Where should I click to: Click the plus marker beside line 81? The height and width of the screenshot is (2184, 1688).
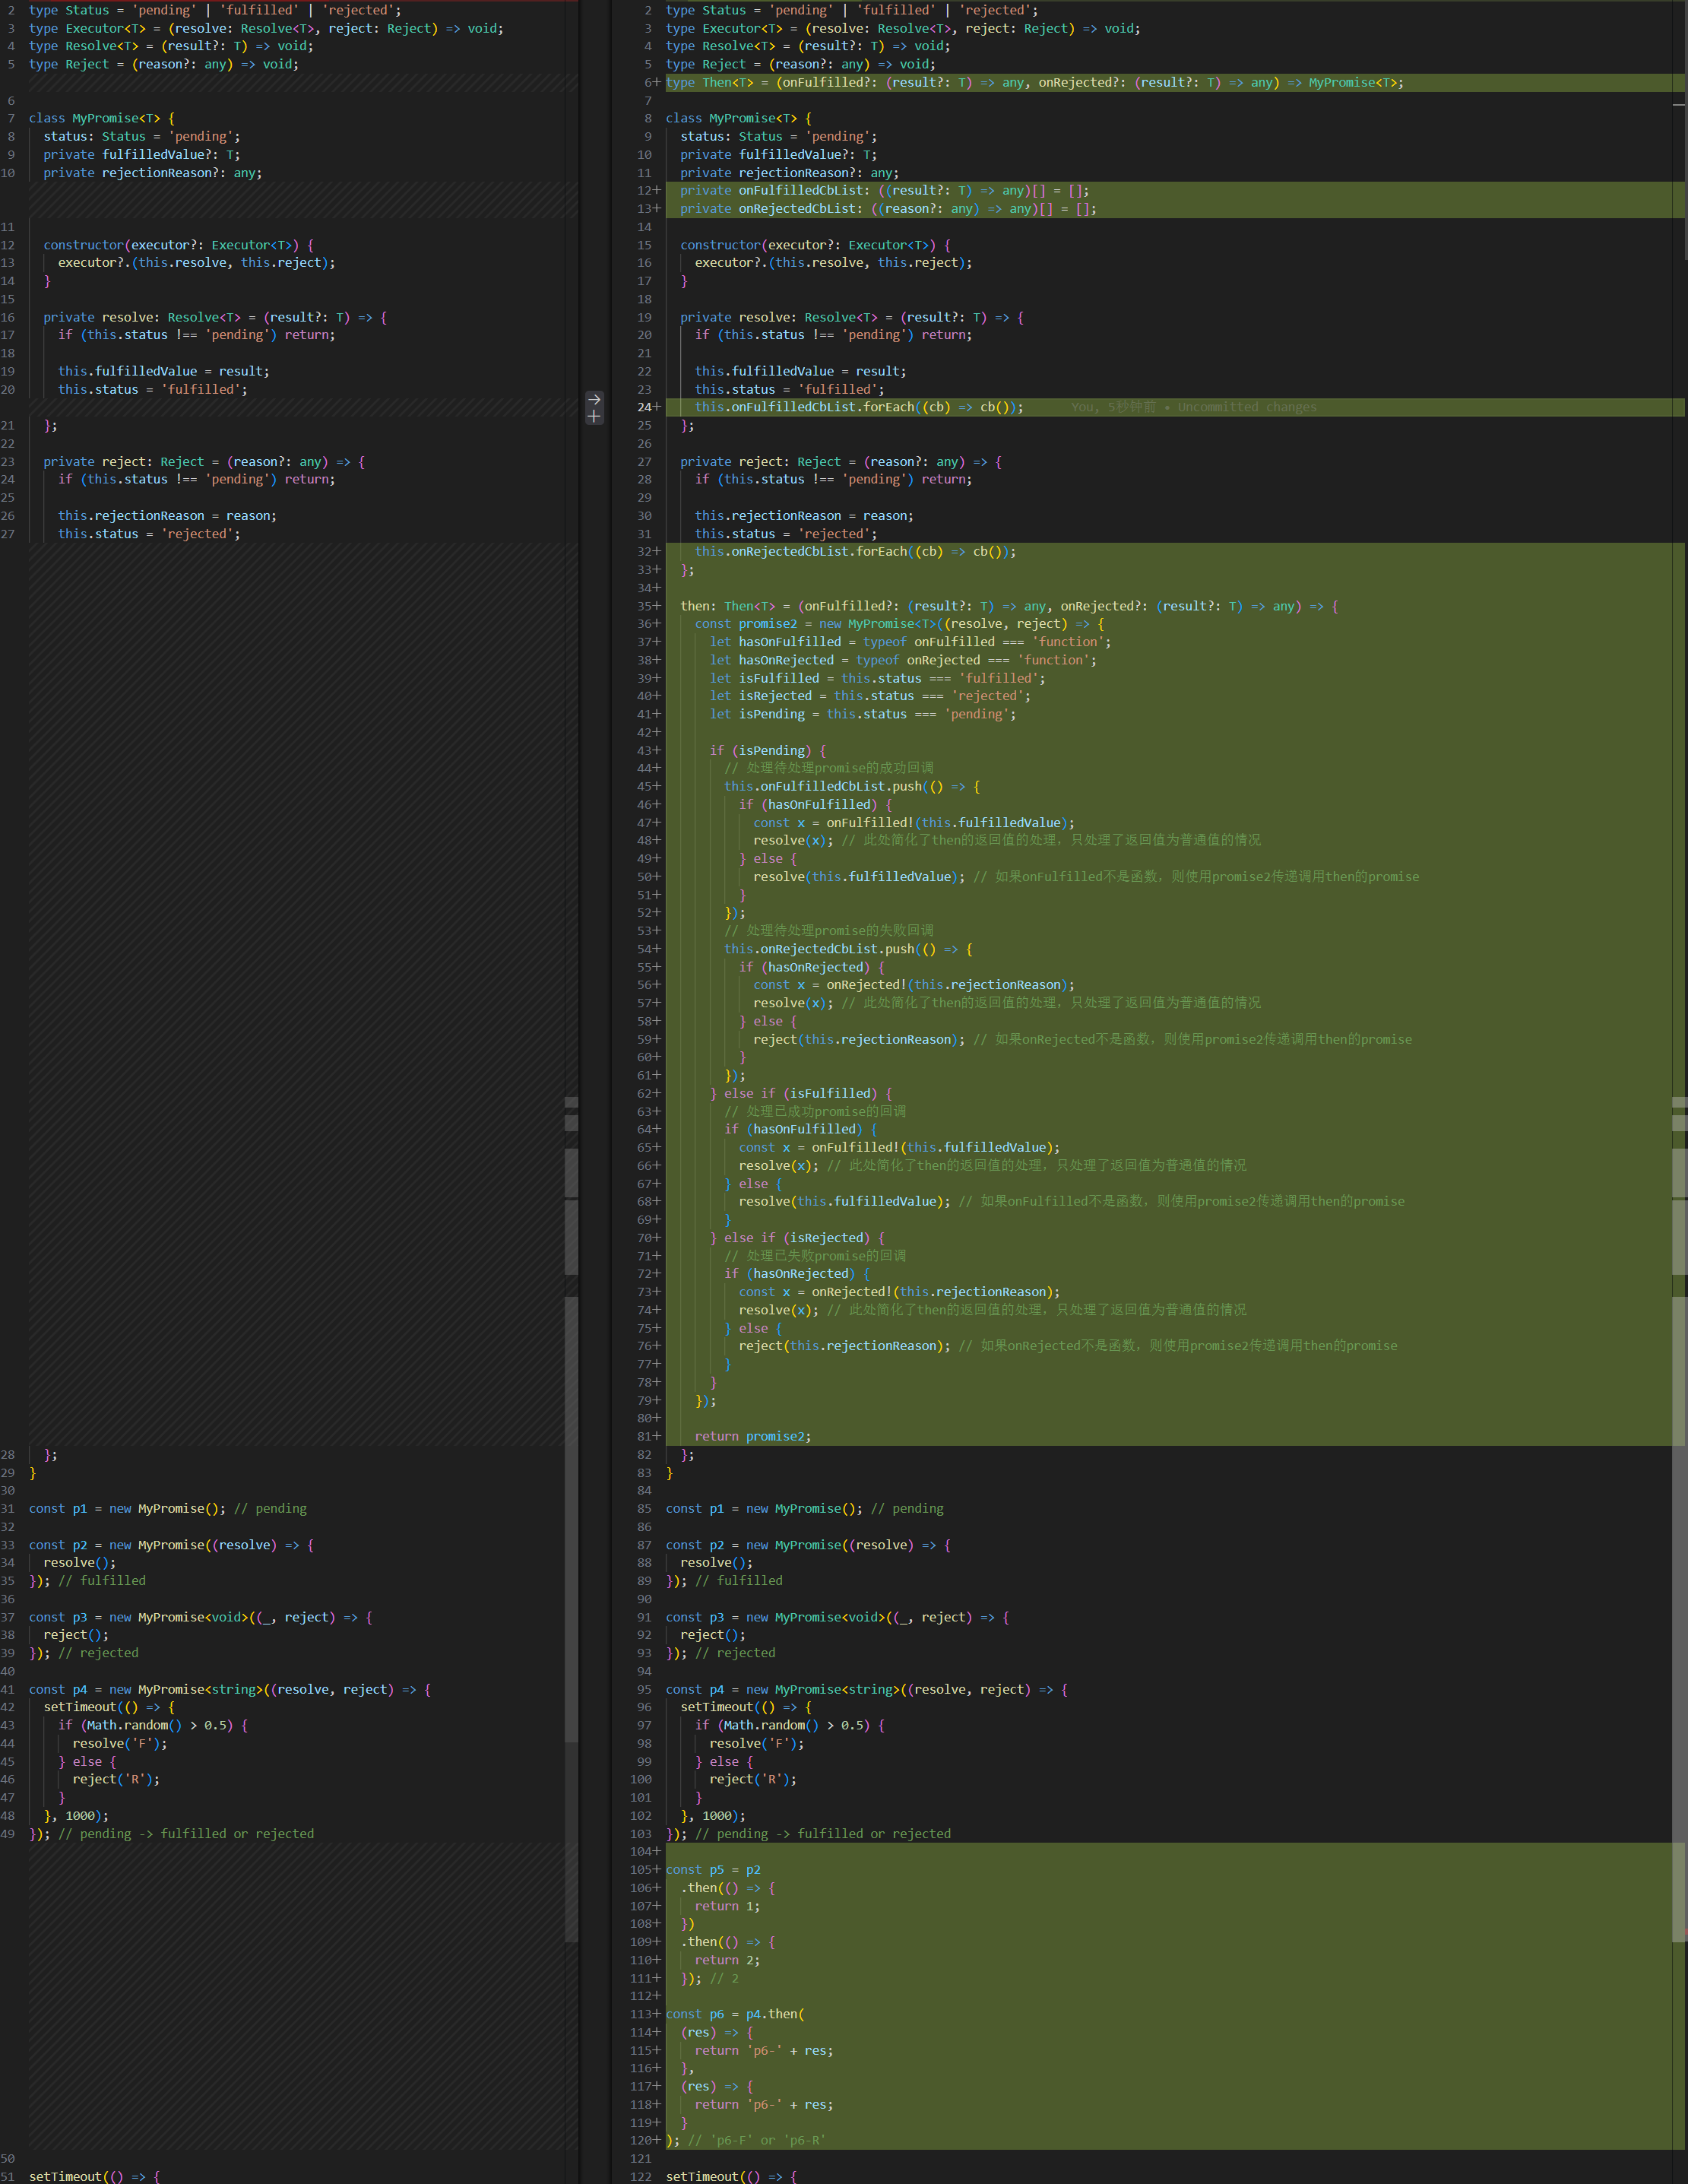[x=657, y=1436]
